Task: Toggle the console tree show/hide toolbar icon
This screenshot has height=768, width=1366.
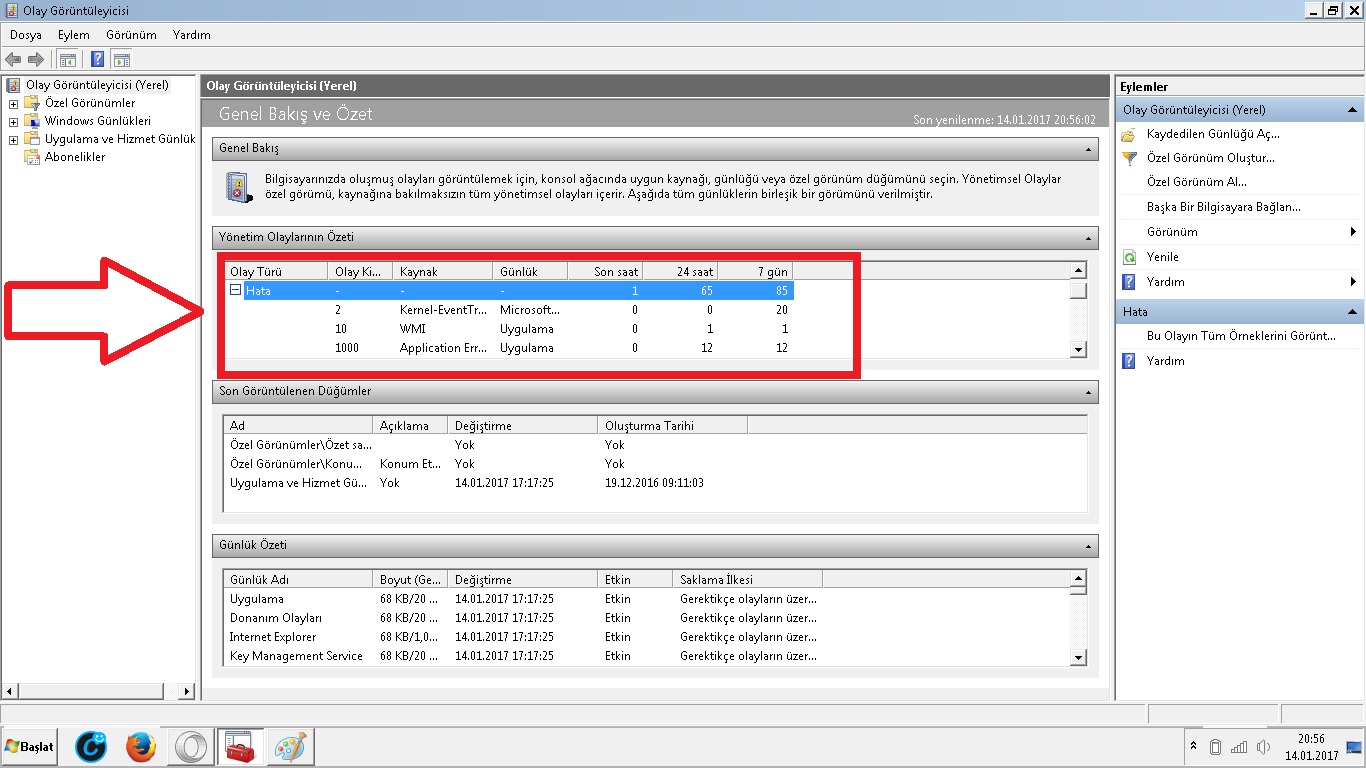Action: pyautogui.click(x=67, y=59)
